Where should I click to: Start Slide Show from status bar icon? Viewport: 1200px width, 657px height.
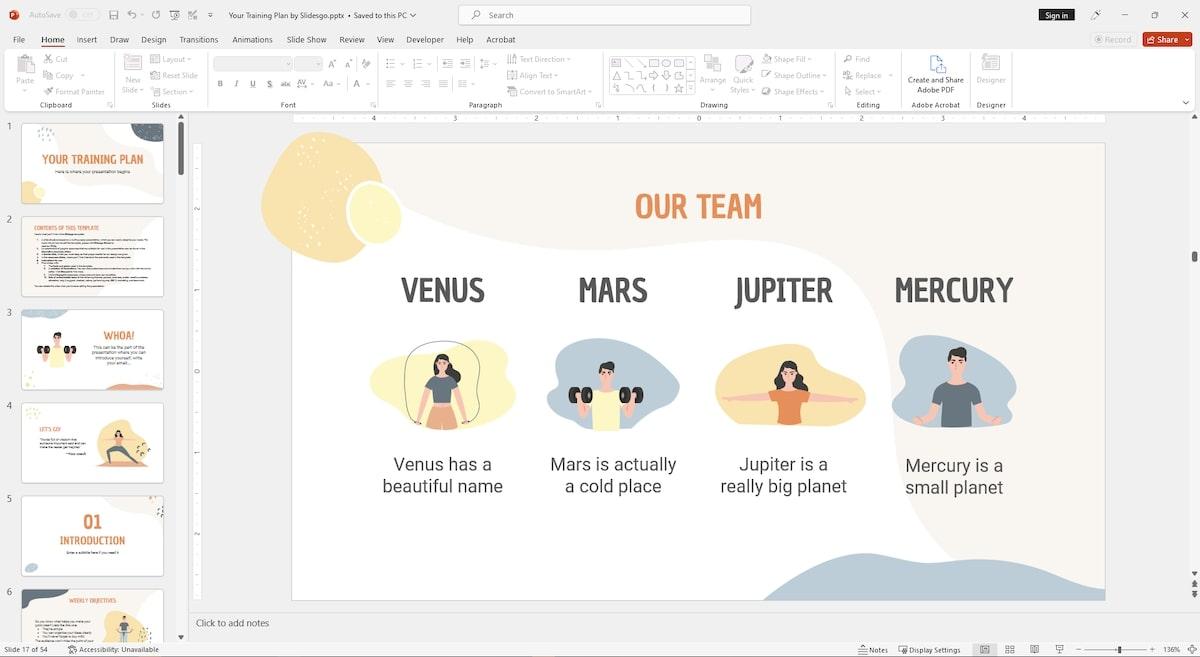[1059, 650]
